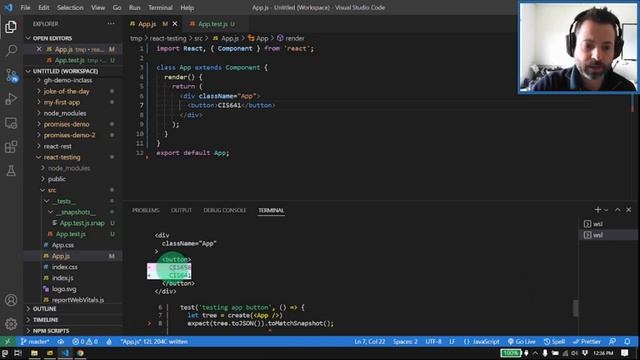Select the second wsl terminal
The height and width of the screenshot is (360, 640).
(607, 235)
